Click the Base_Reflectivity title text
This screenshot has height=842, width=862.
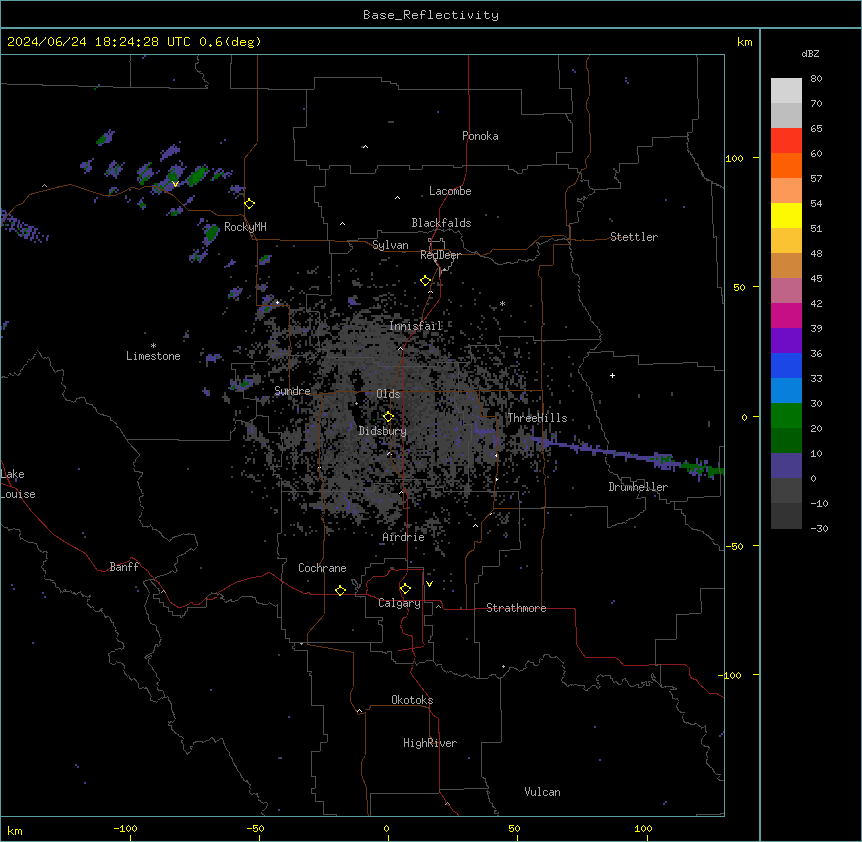click(x=431, y=15)
